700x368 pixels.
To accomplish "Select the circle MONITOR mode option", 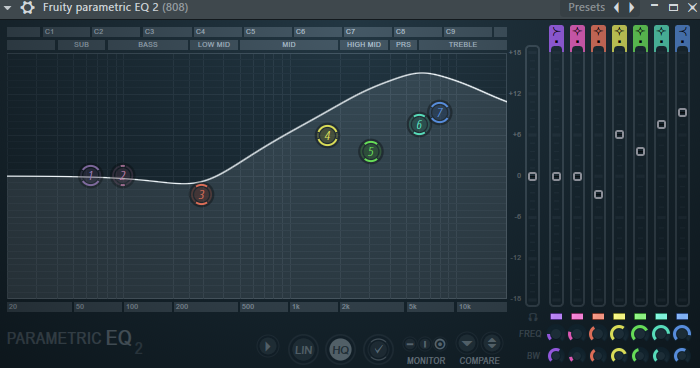I will (x=440, y=344).
